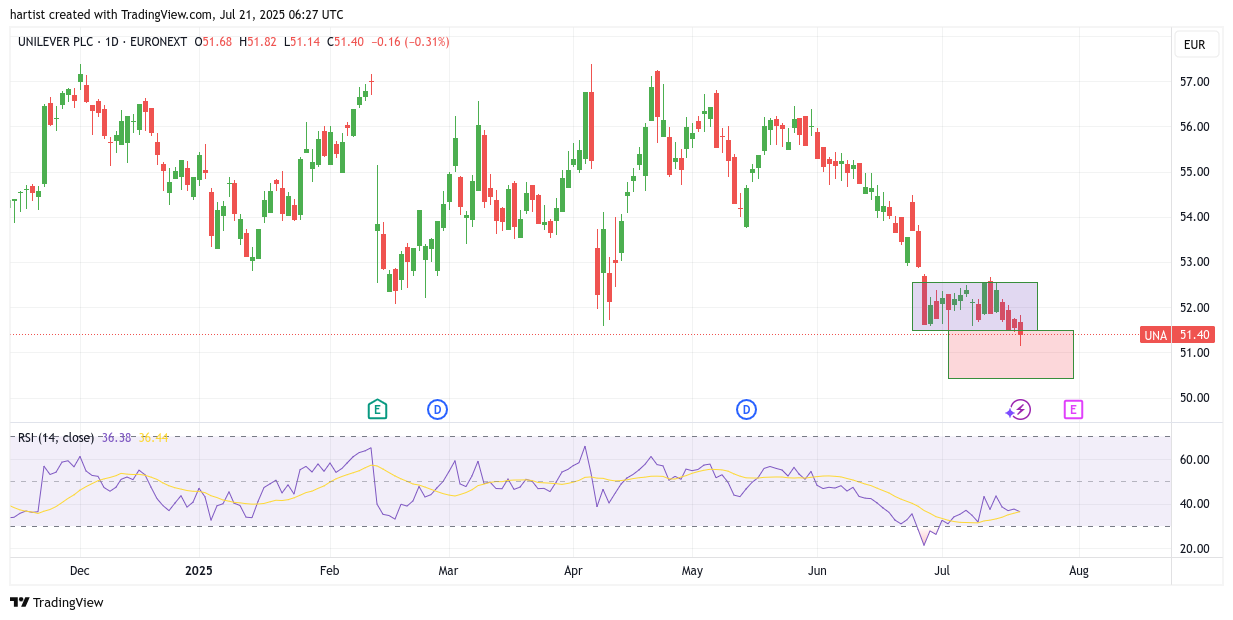Click the 52.00 price axis label

(x=1194, y=307)
